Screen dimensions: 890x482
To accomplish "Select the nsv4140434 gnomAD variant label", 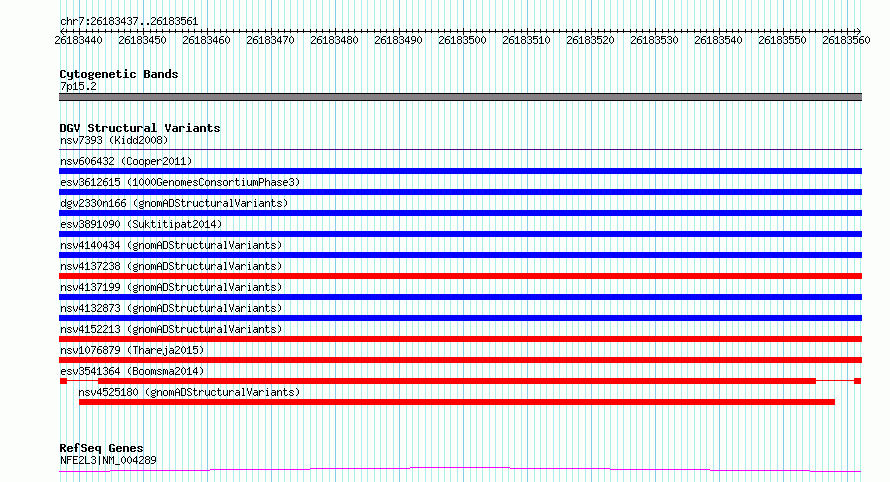I will [171, 245].
